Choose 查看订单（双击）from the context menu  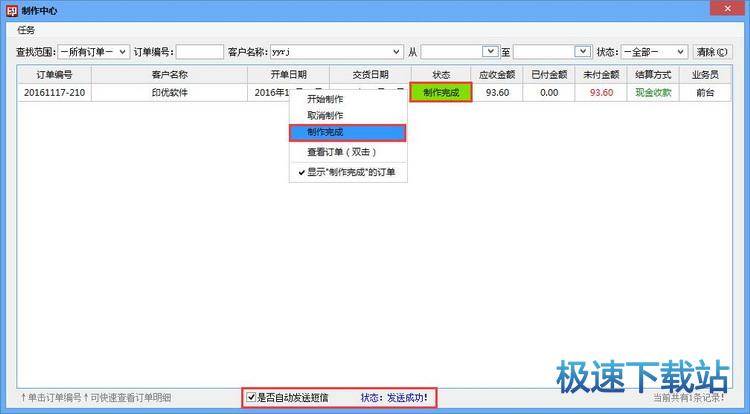click(x=348, y=152)
